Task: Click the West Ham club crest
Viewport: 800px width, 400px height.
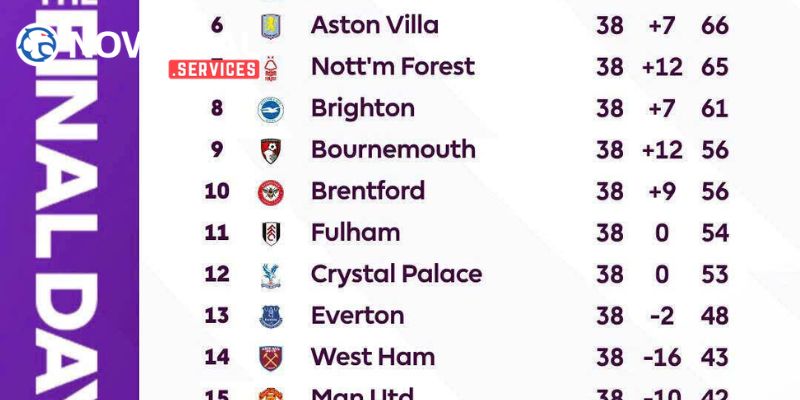Action: [x=270, y=358]
